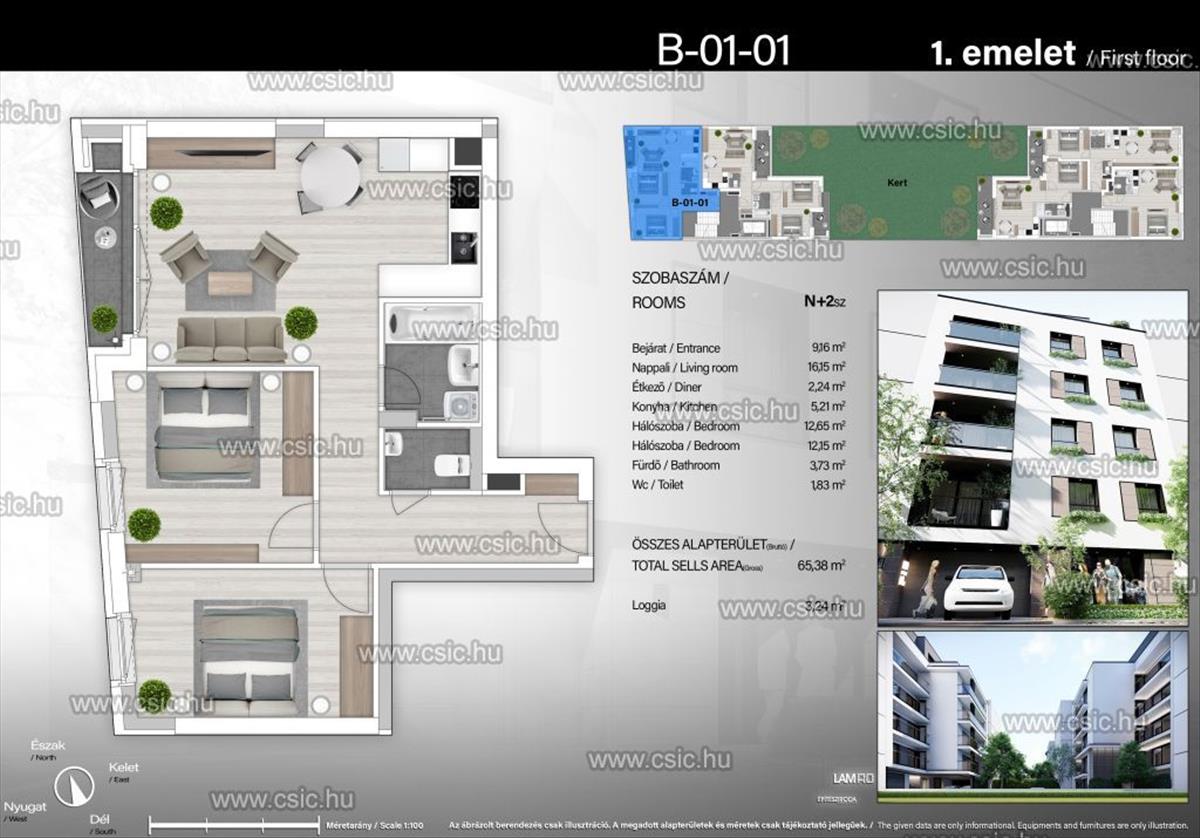Screen dimensions: 1200x838
Task: Select the "1. emelet" first floor heading
Action: [1002, 53]
